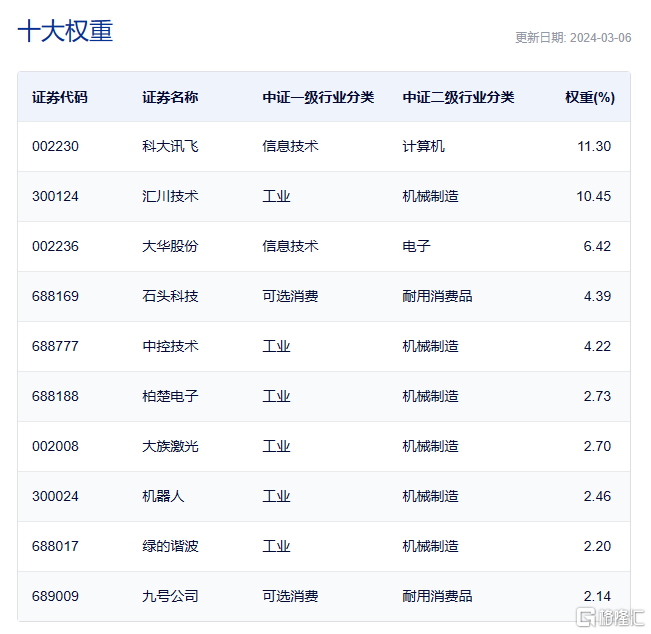This screenshot has height=634, width=651.
Task: Click the 中证二级行业分类 column header
Action: pos(458,98)
